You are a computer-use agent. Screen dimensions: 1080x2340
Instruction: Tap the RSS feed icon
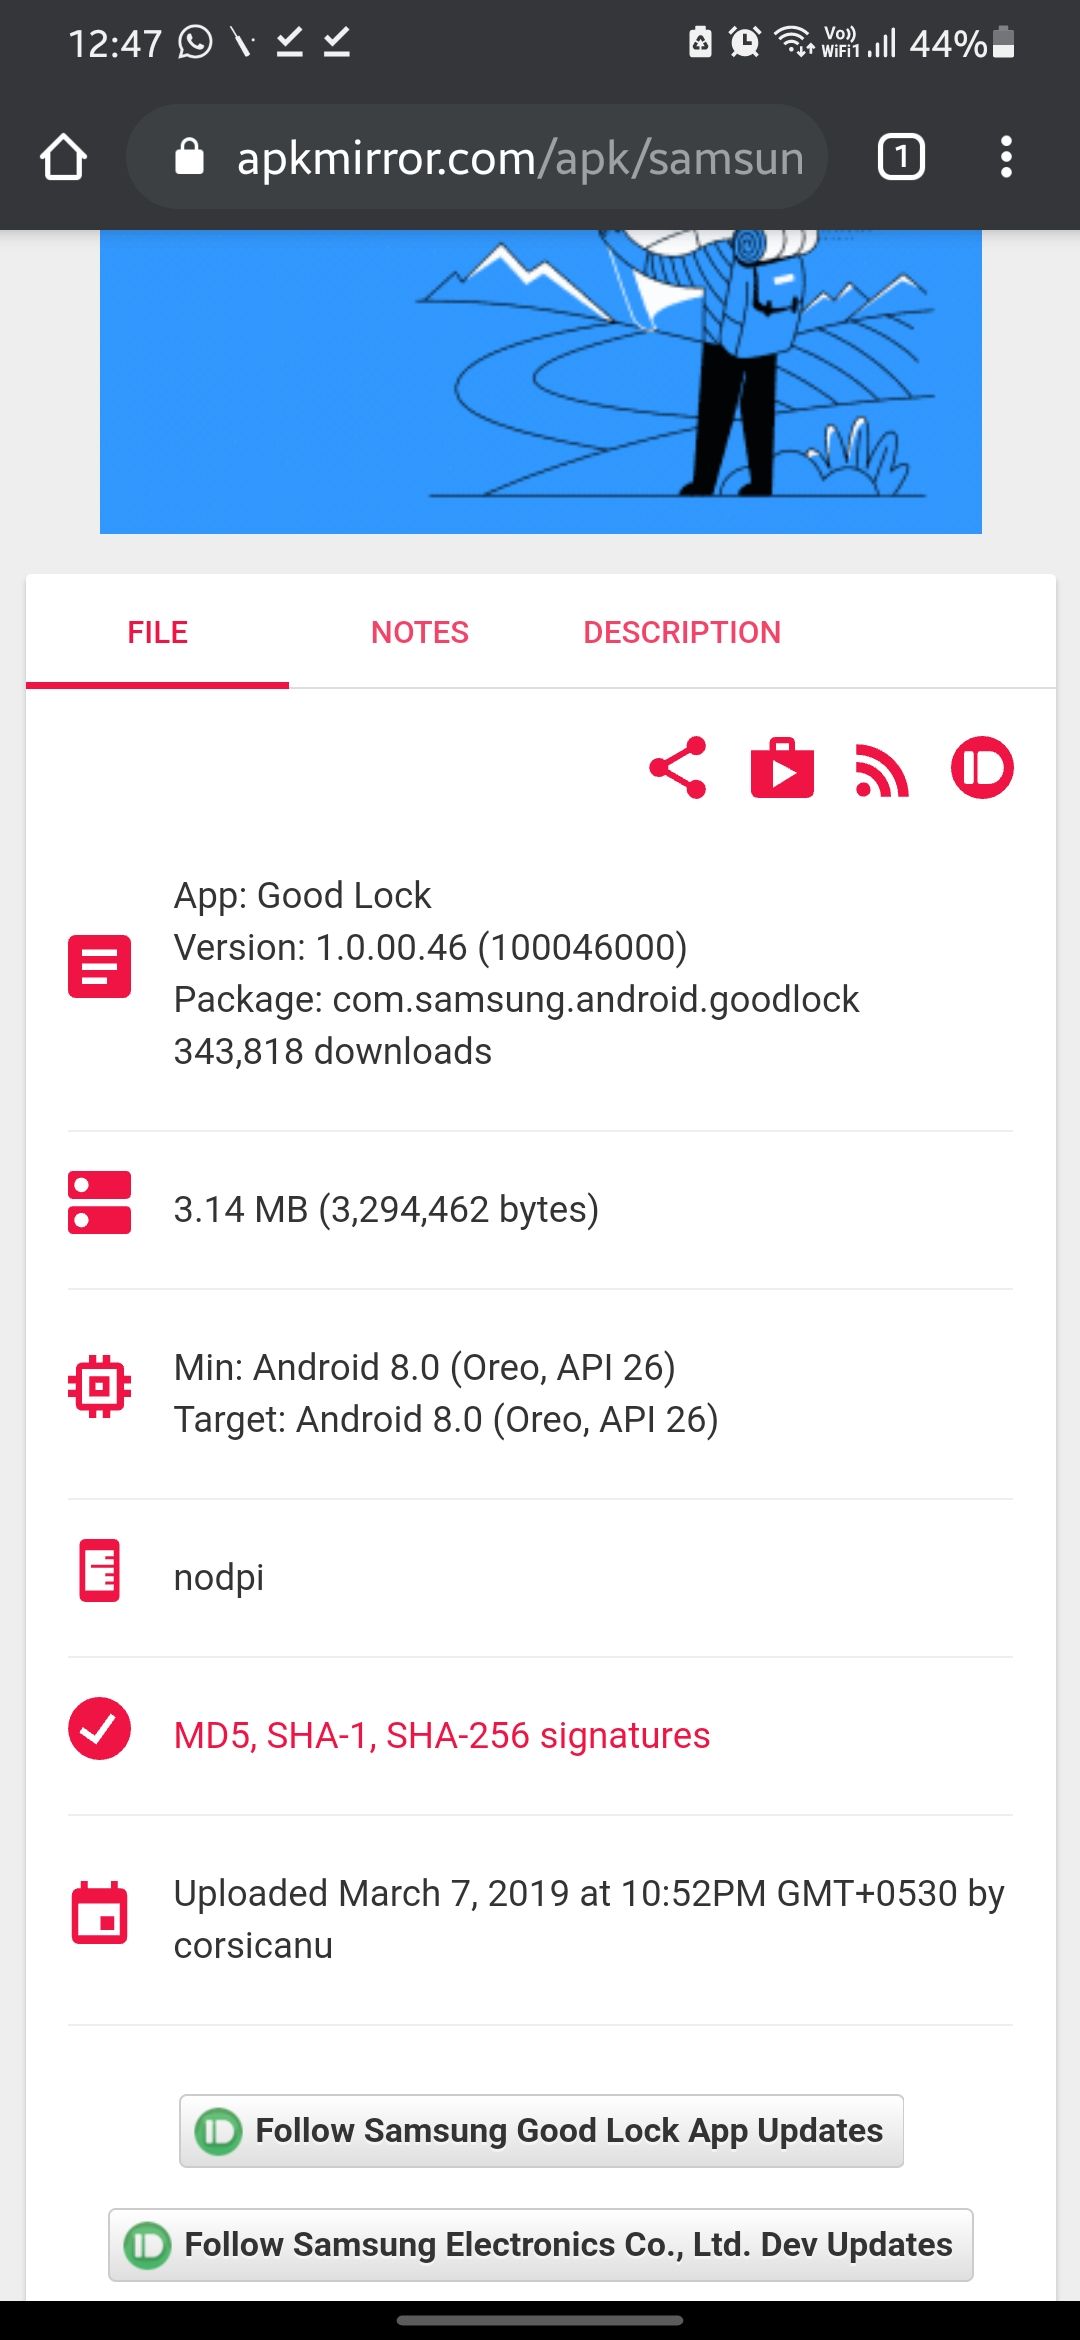point(882,770)
